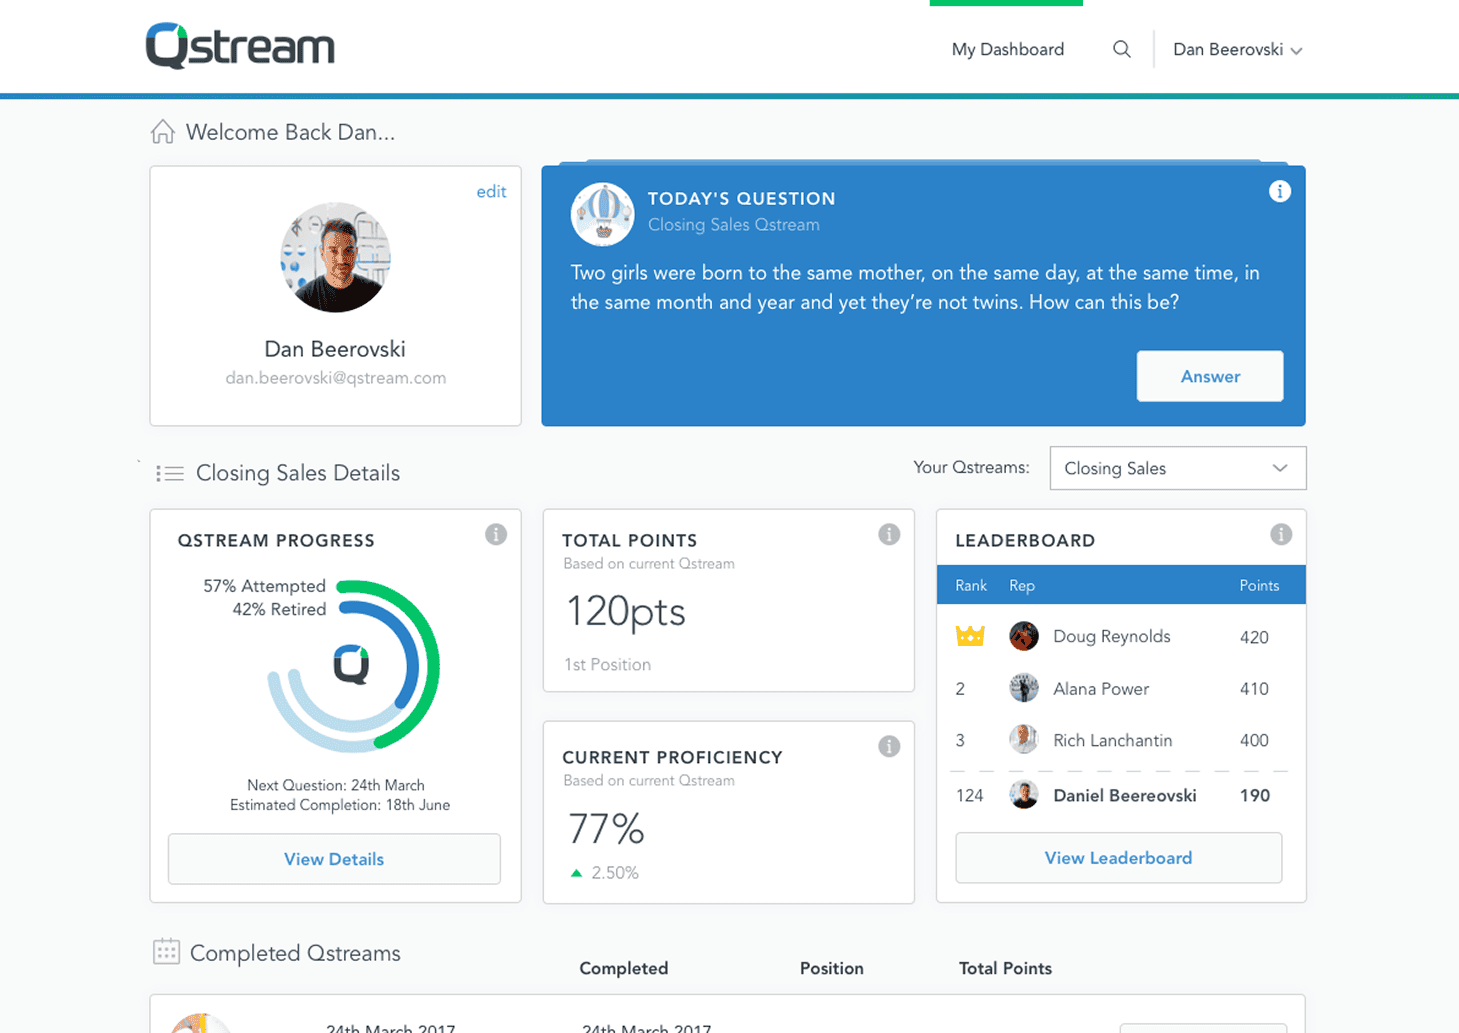1459x1033 pixels.
Task: Click the 2.50% proficiency change value
Action: (x=615, y=873)
